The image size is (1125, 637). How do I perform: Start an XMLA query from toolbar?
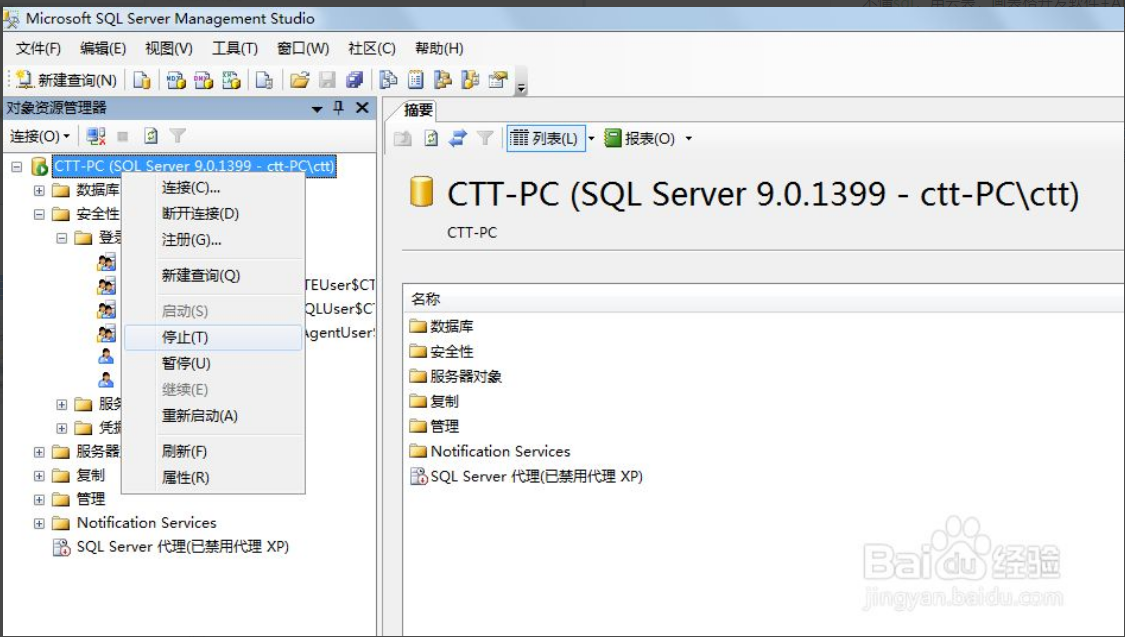coord(231,80)
